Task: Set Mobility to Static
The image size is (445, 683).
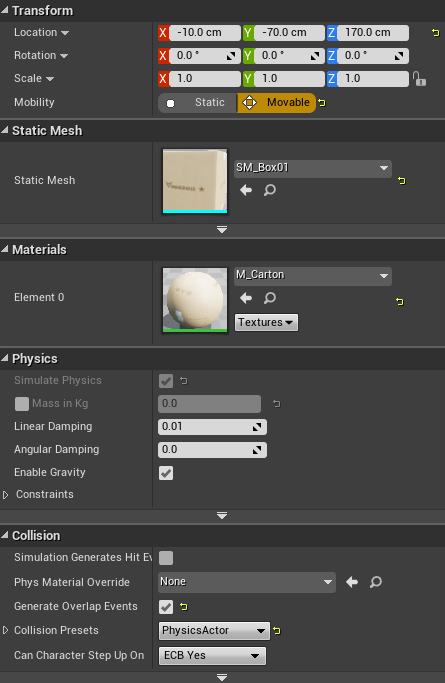Action: point(198,103)
